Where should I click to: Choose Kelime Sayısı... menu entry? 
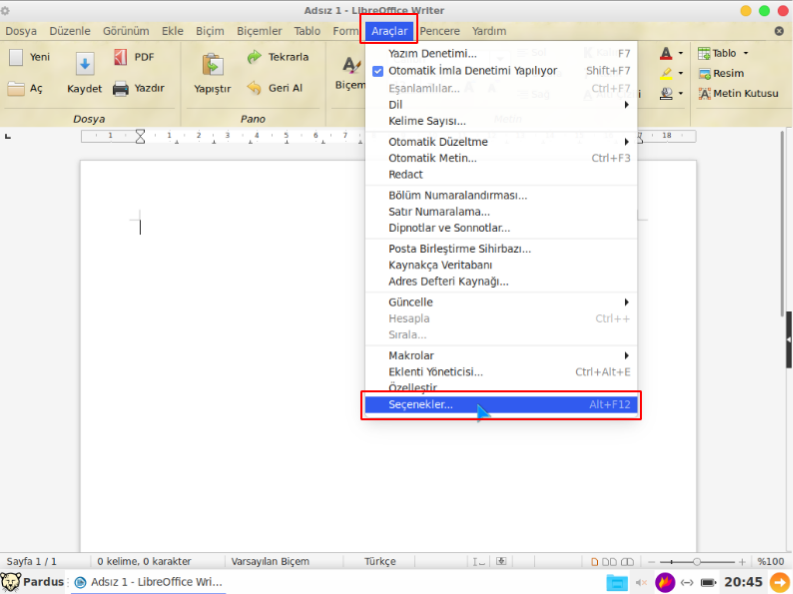point(501,121)
